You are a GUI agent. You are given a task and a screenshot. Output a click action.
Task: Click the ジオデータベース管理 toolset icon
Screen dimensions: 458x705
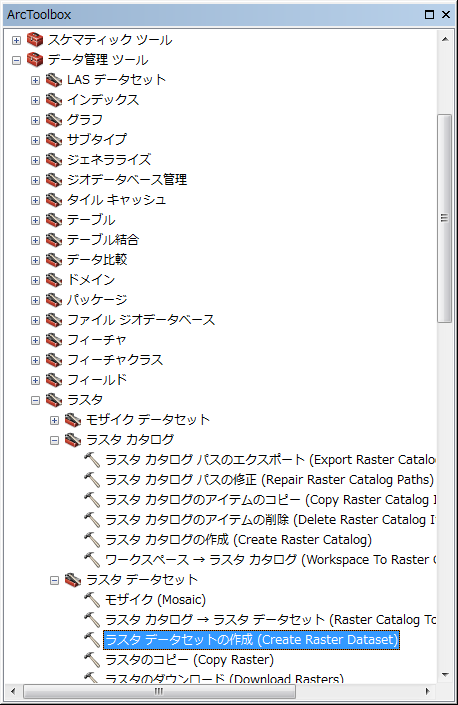pyautogui.click(x=54, y=180)
